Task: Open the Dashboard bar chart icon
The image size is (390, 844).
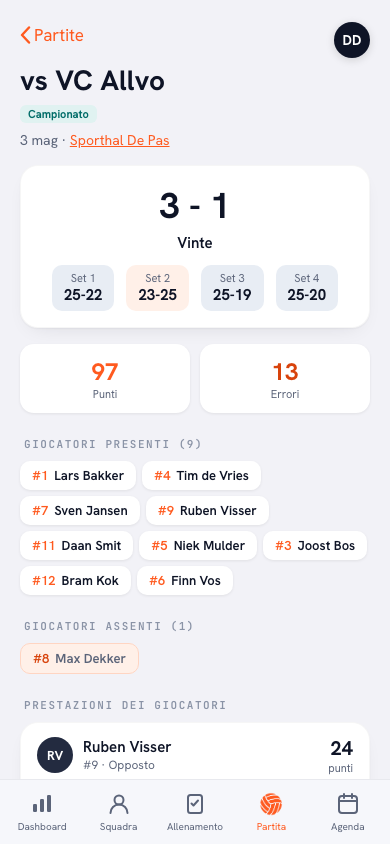Action: tap(42, 804)
